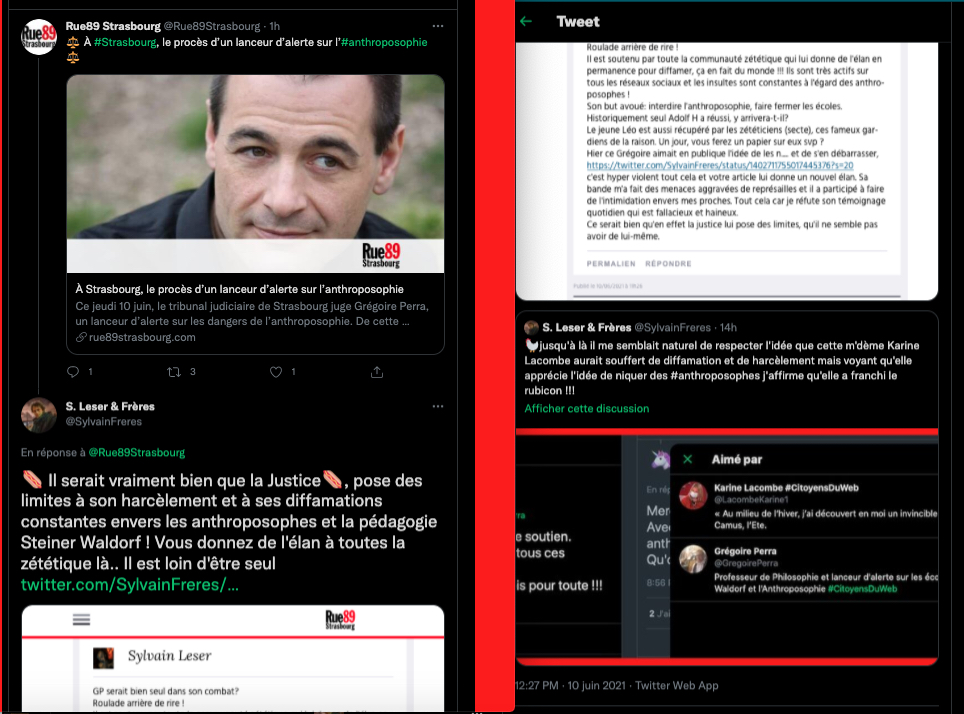Image resolution: width=964 pixels, height=714 pixels.
Task: Click RÉPONDRE under the comment
Action: pyautogui.click(x=667, y=264)
